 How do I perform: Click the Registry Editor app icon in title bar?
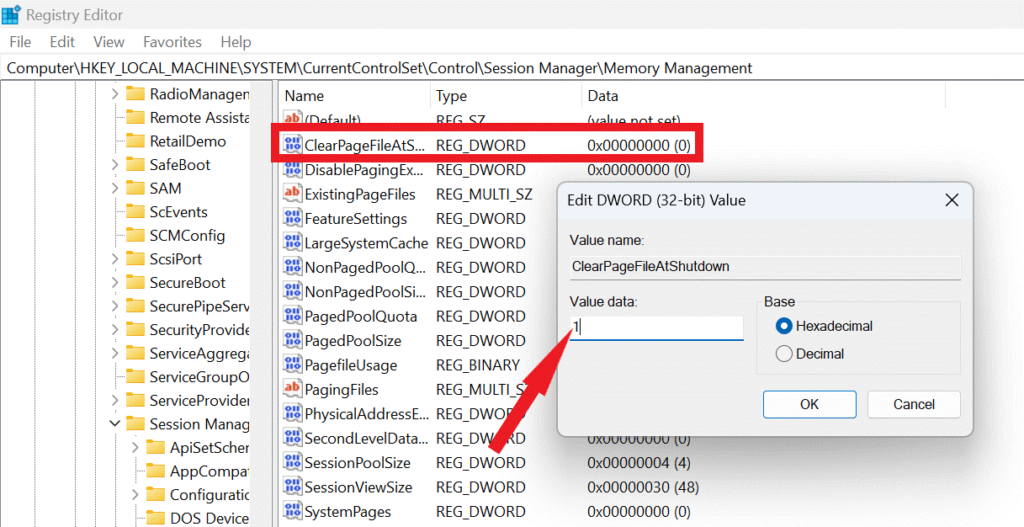[x=12, y=15]
